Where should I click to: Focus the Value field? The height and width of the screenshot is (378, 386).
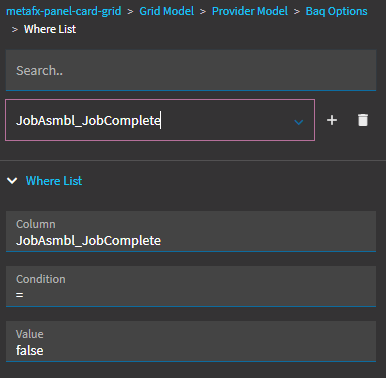(191, 341)
